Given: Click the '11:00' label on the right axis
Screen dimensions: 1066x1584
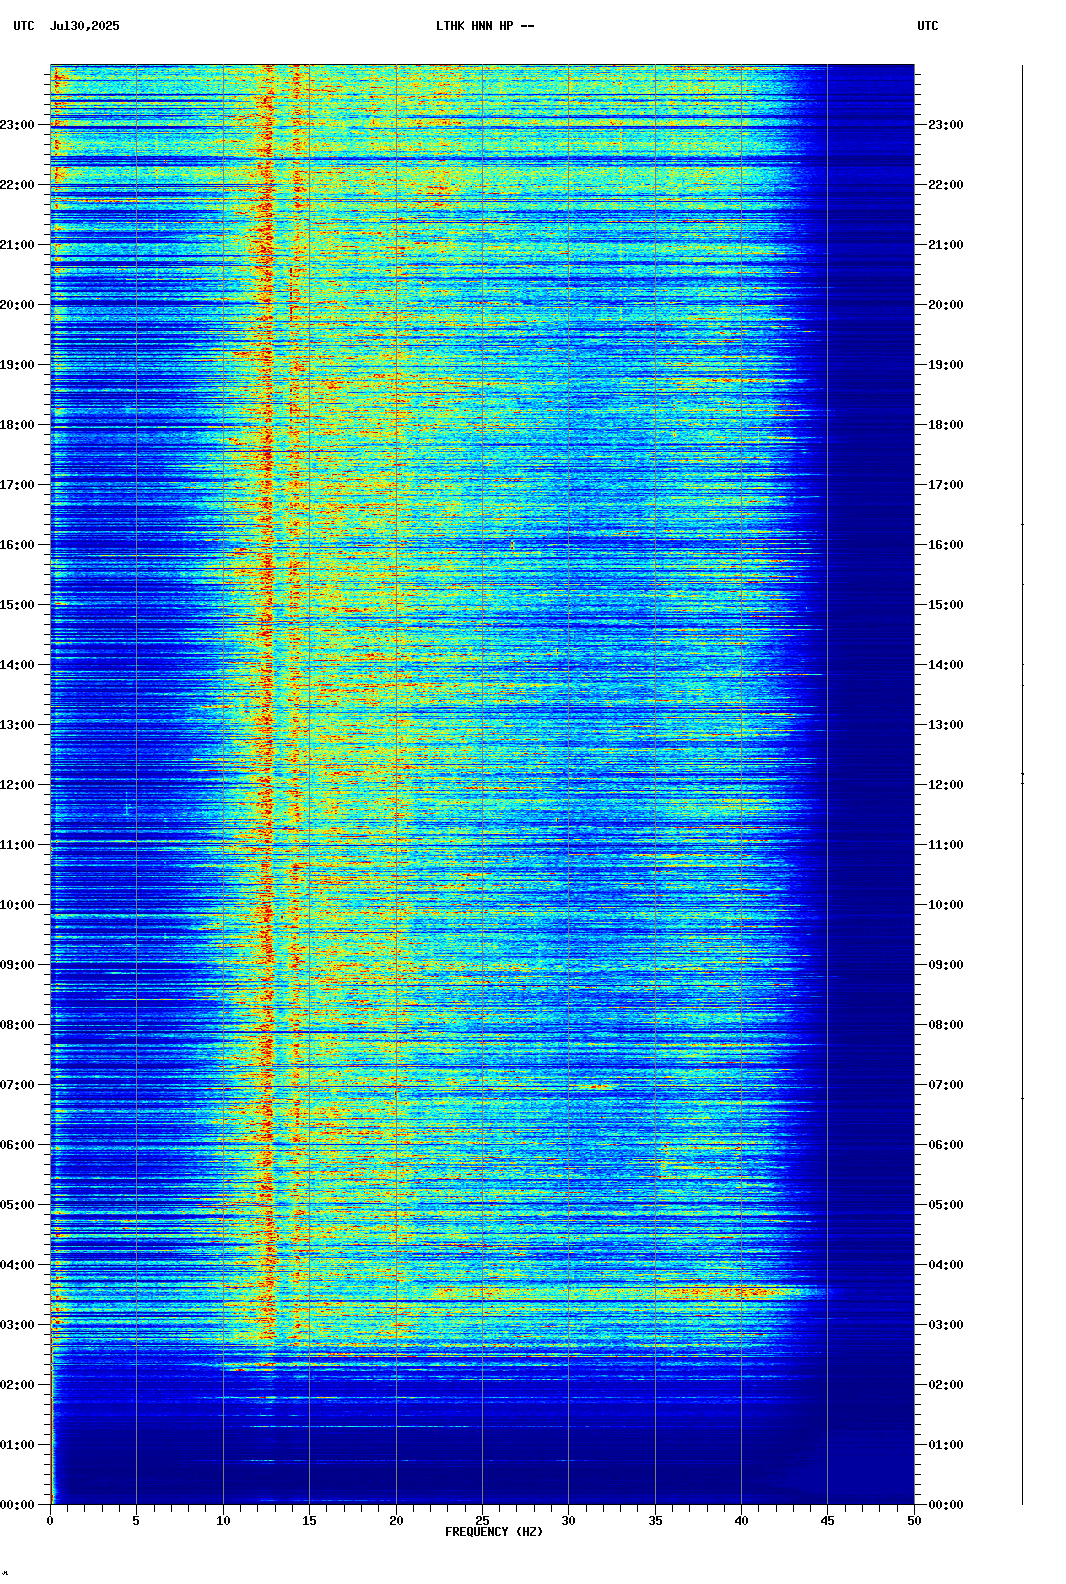Looking at the screenshot, I should (946, 845).
